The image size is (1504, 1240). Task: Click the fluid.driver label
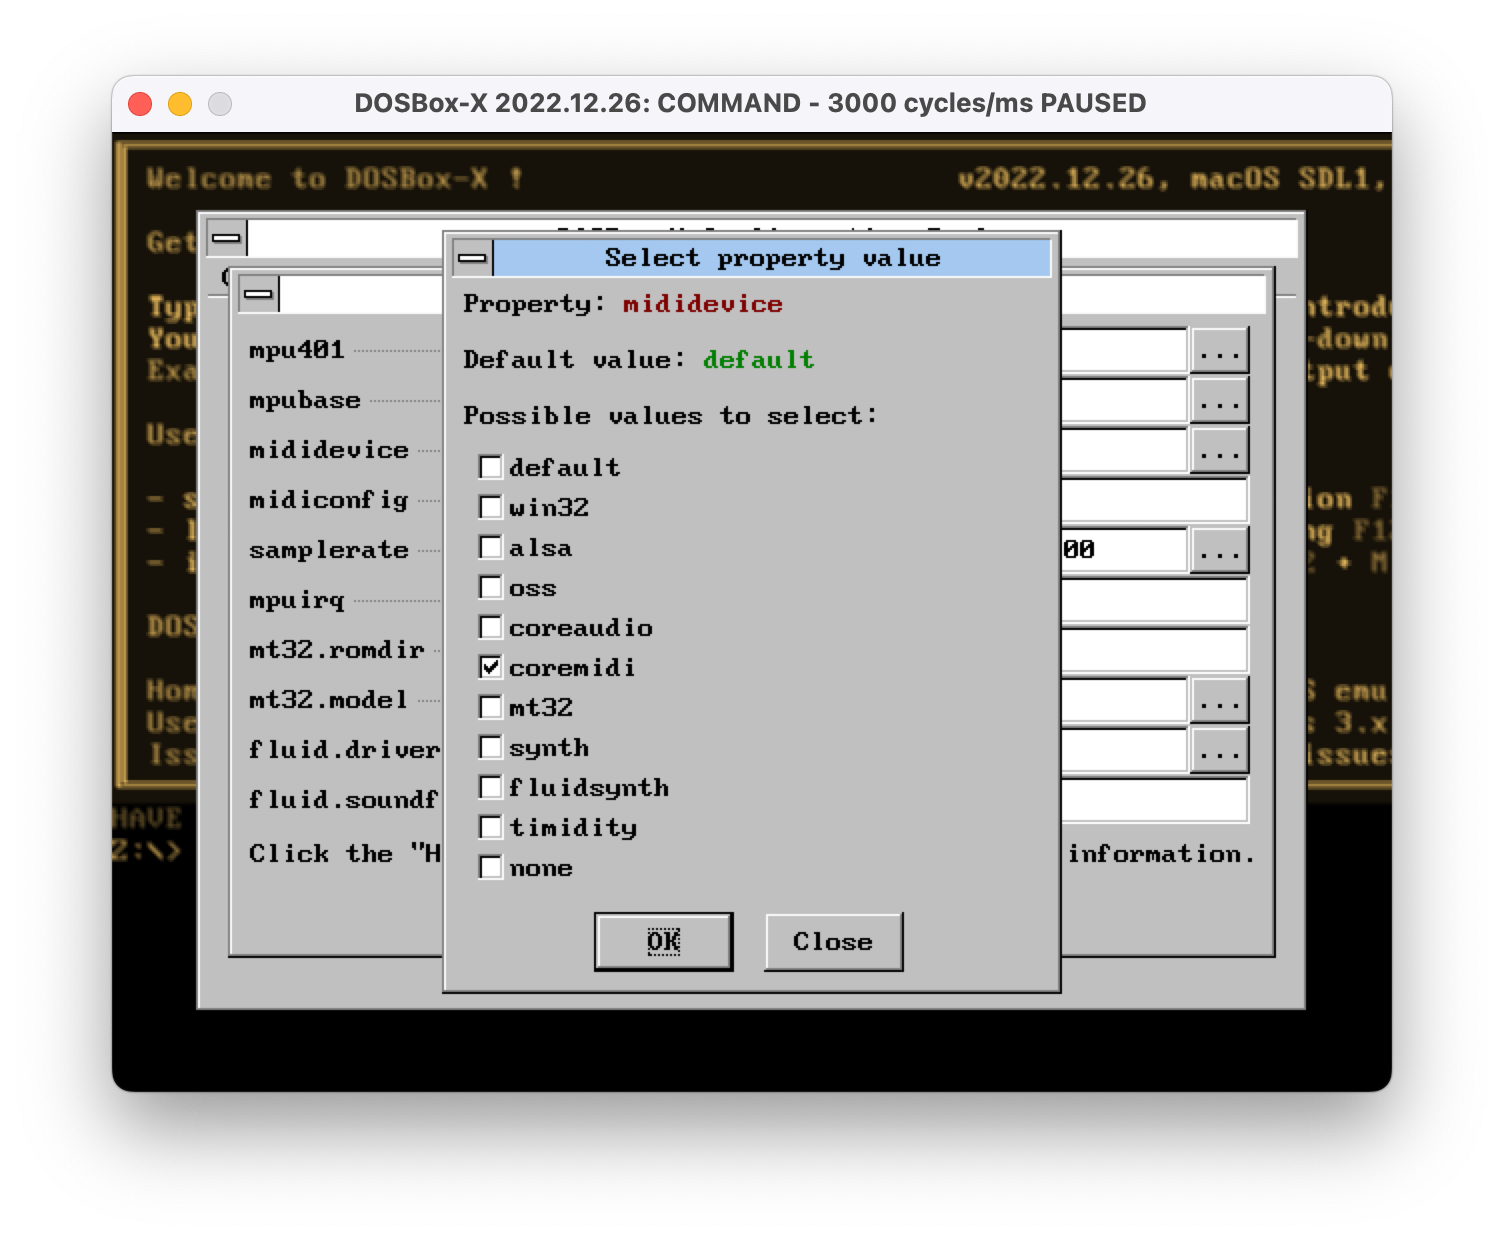345,750
